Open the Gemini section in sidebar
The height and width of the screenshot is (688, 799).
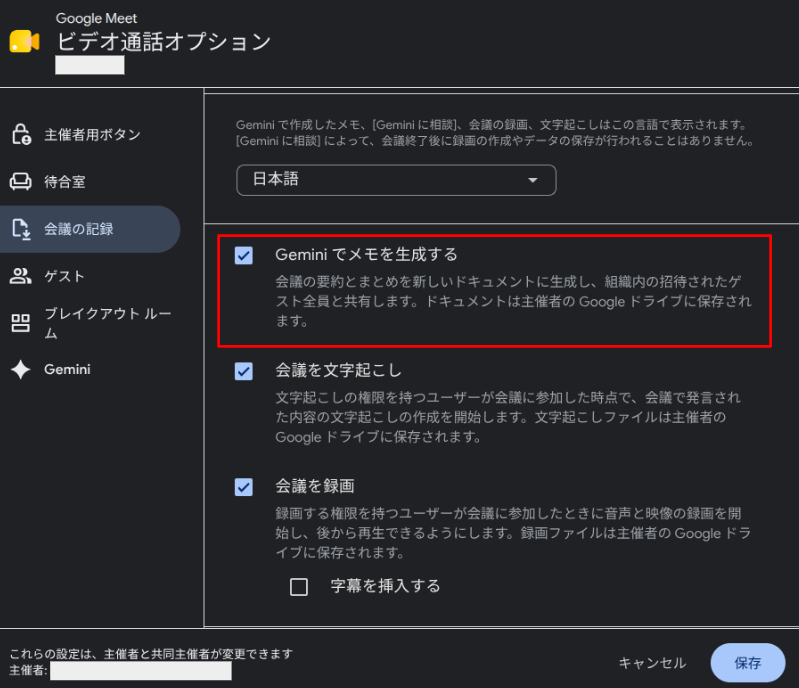[x=90, y=369]
